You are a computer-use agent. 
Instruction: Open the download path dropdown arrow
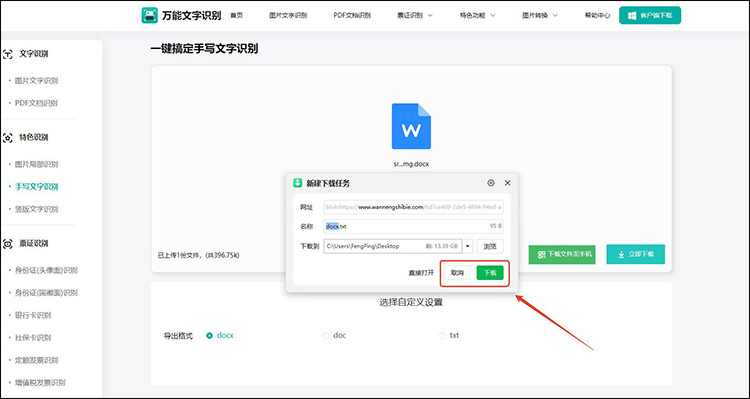[x=468, y=246]
